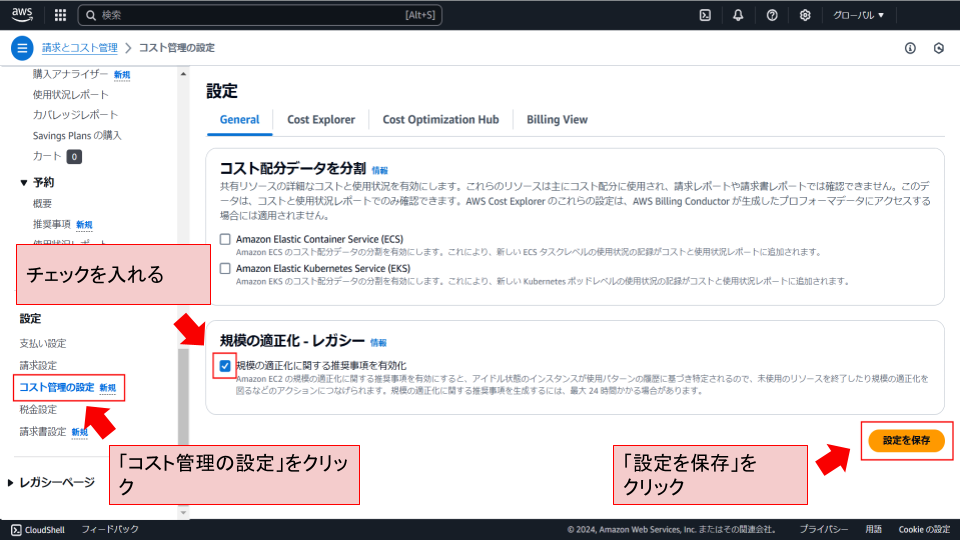The width and height of the screenshot is (960, 540).
Task: Open the hexagon clock icon at top right
Action: coord(939,48)
